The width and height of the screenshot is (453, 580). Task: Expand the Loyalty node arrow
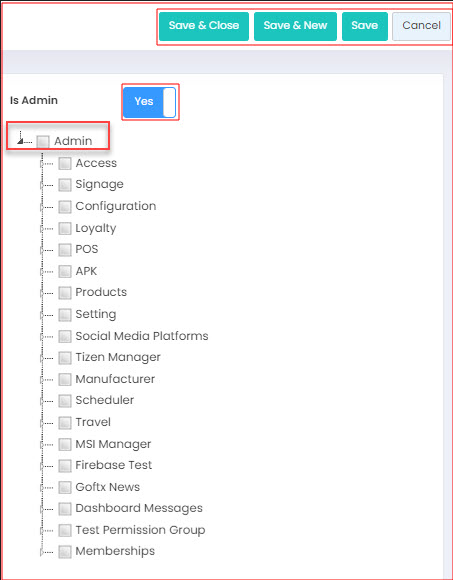[41, 229]
